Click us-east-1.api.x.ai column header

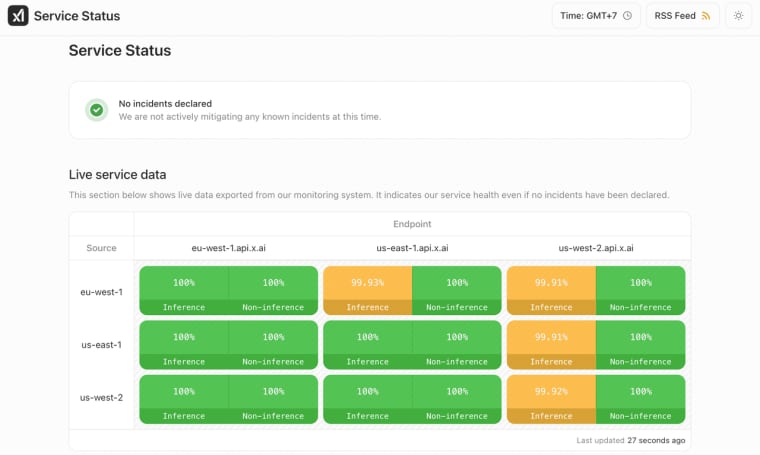412,248
